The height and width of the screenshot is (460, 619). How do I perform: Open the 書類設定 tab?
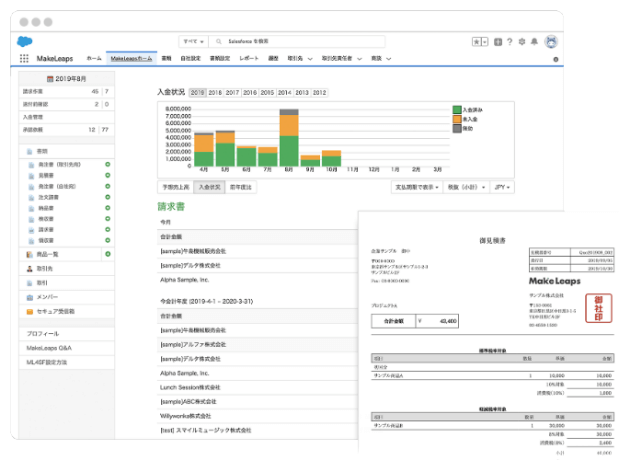(219, 58)
